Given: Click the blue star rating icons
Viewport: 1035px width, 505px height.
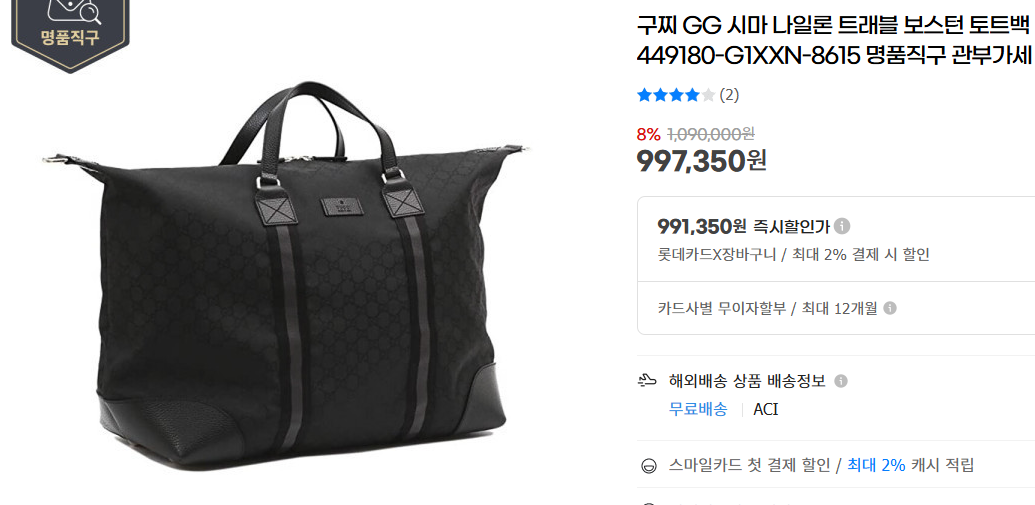Looking at the screenshot, I should pyautogui.click(x=675, y=95).
